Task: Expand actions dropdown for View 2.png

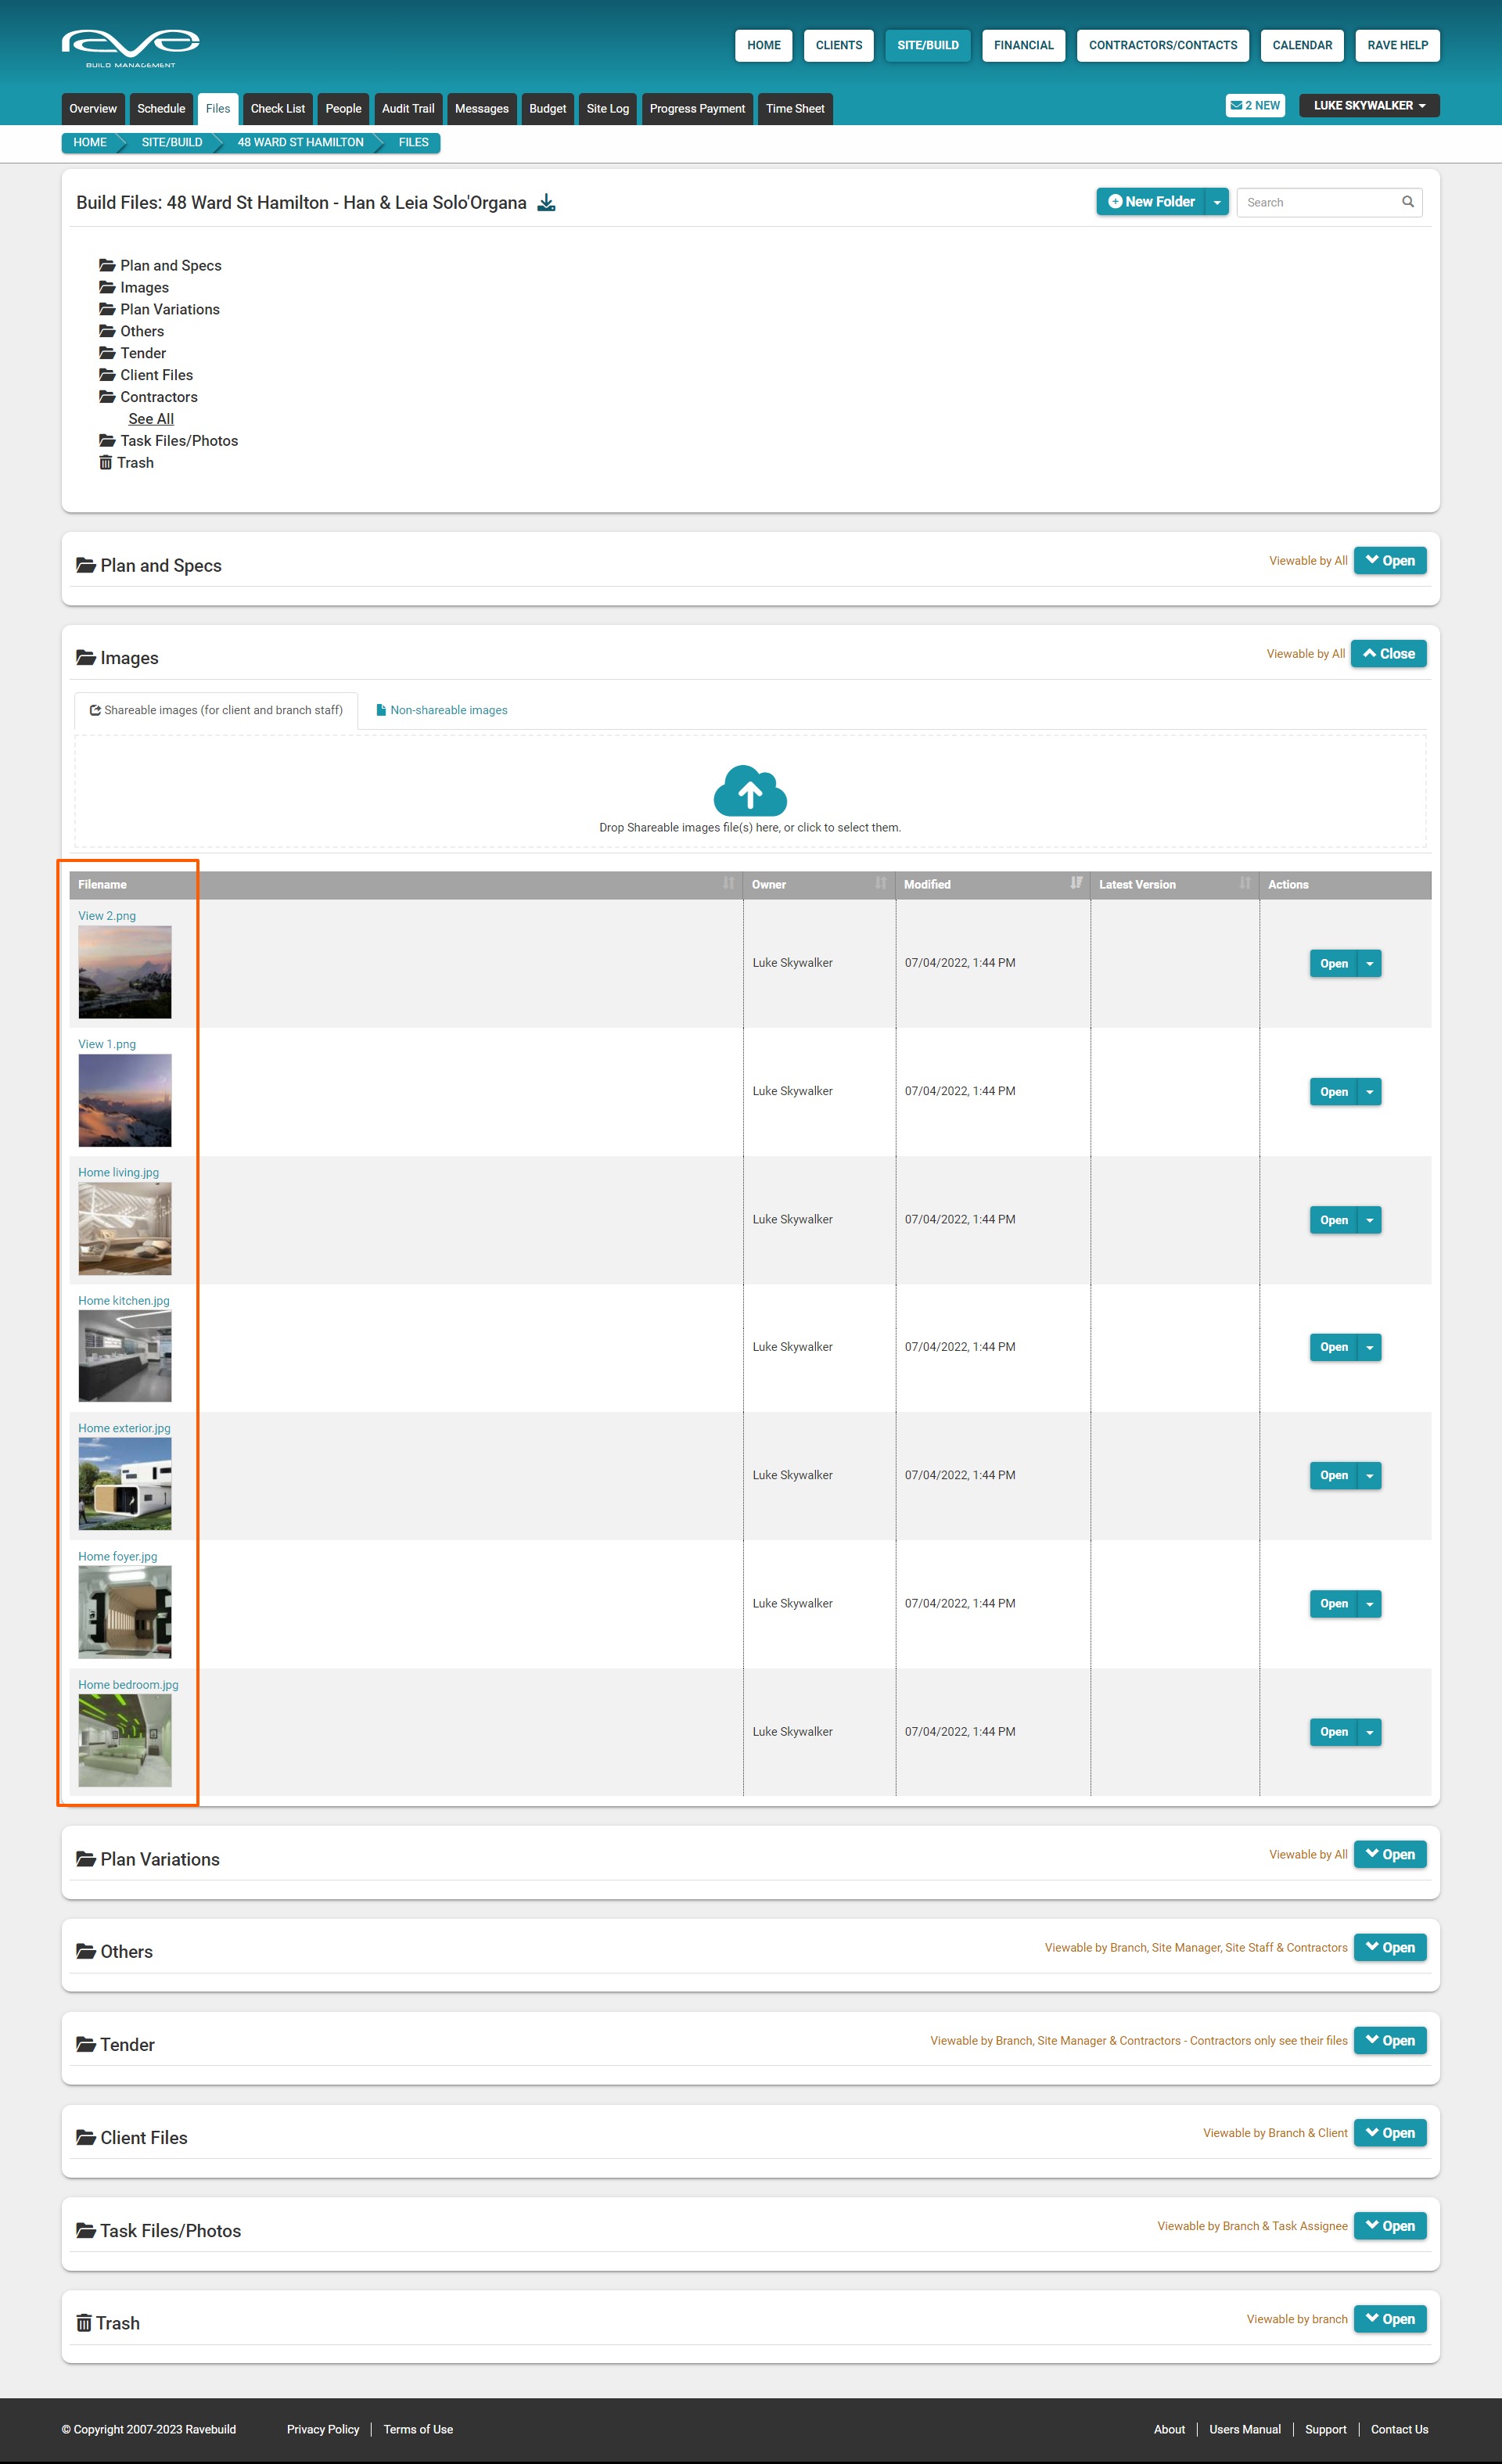Action: click(1369, 964)
